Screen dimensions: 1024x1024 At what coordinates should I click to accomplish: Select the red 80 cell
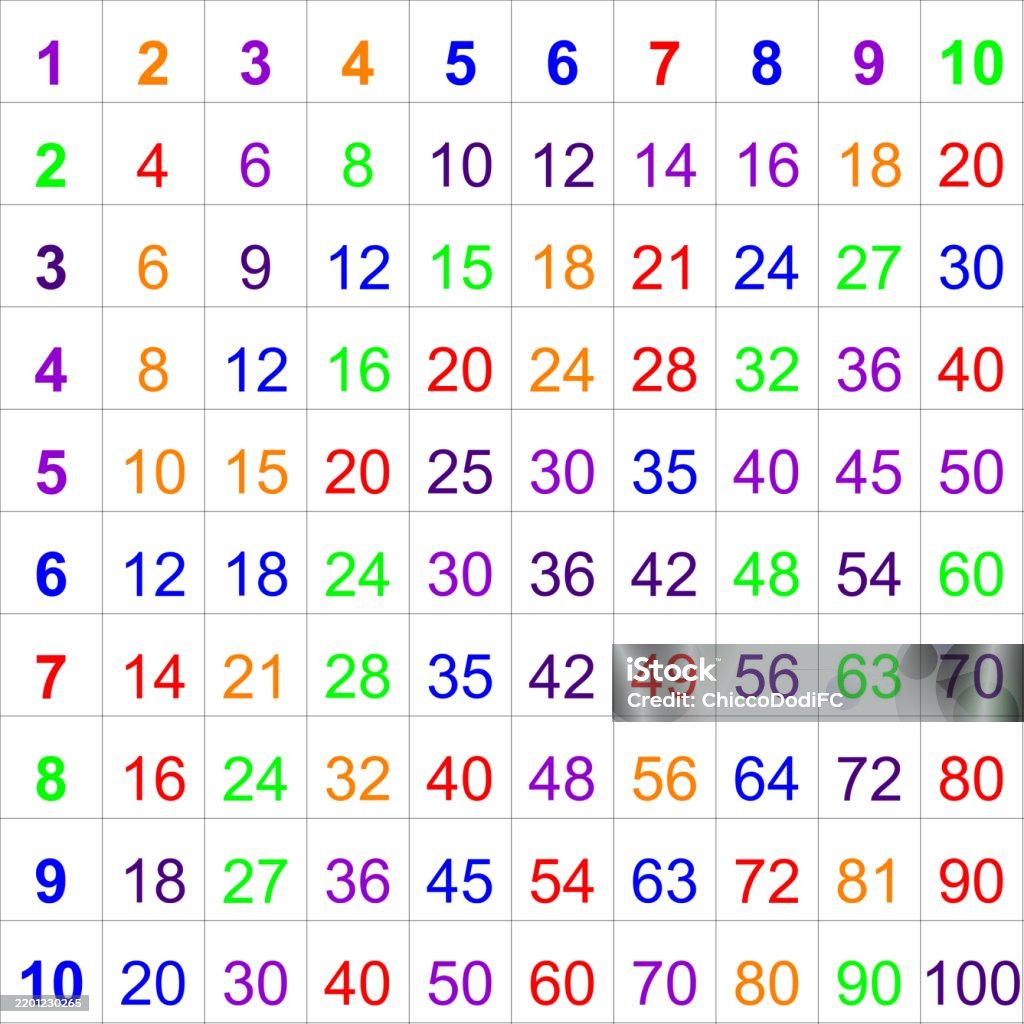pyautogui.click(x=971, y=778)
